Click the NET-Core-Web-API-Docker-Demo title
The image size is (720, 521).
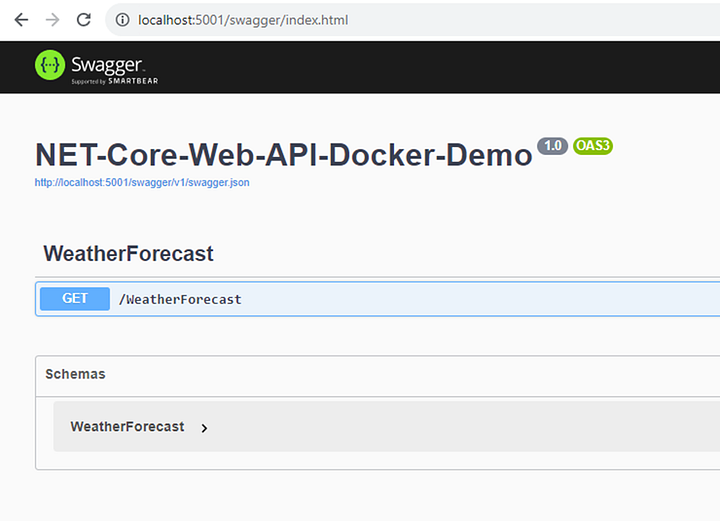point(283,155)
